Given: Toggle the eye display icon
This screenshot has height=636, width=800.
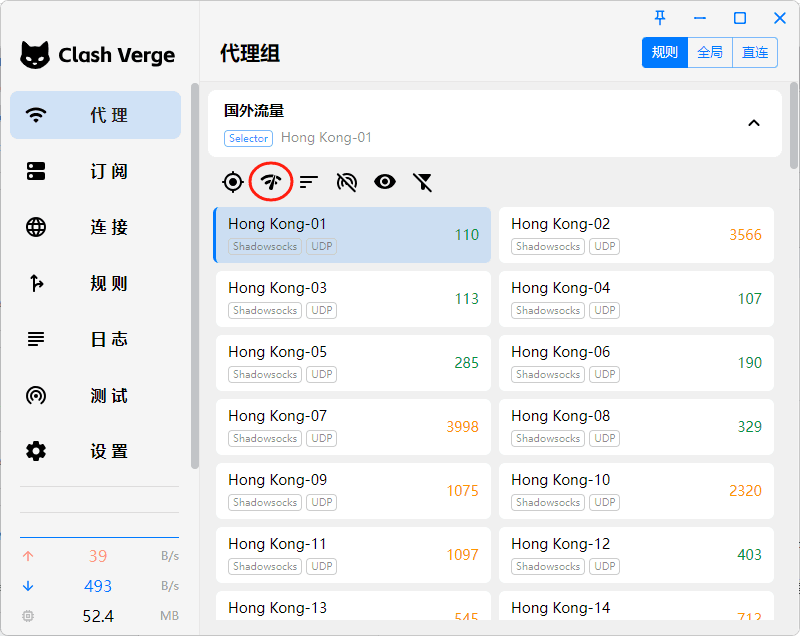Looking at the screenshot, I should 385,181.
